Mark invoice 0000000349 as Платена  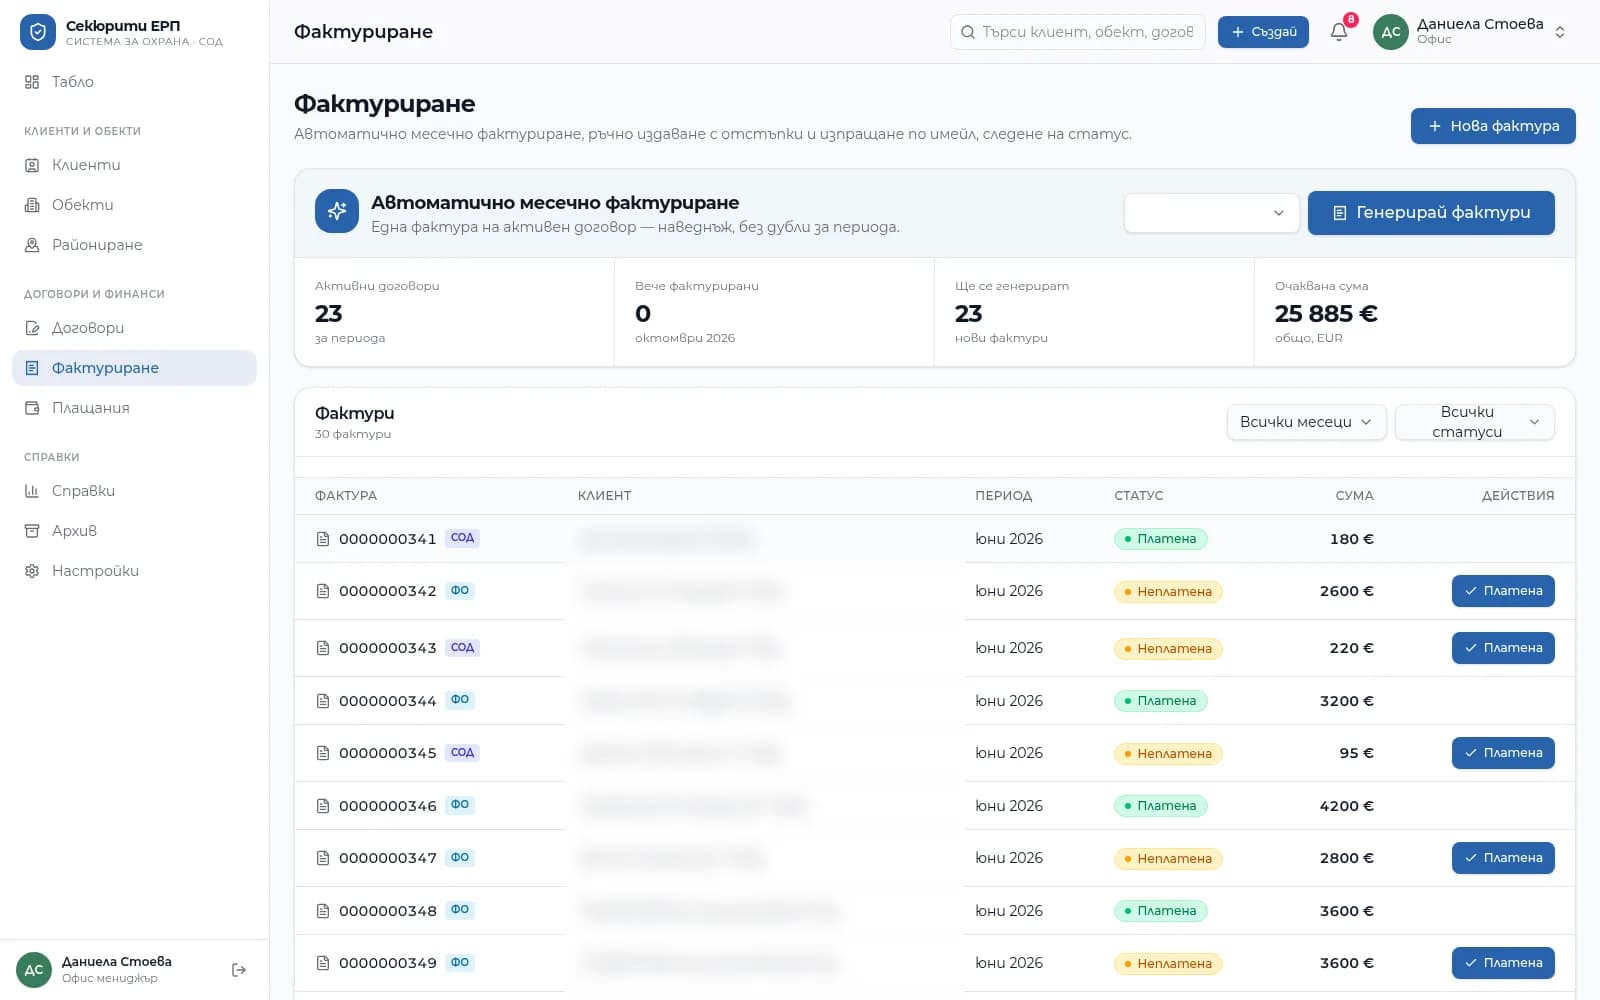1503,963
